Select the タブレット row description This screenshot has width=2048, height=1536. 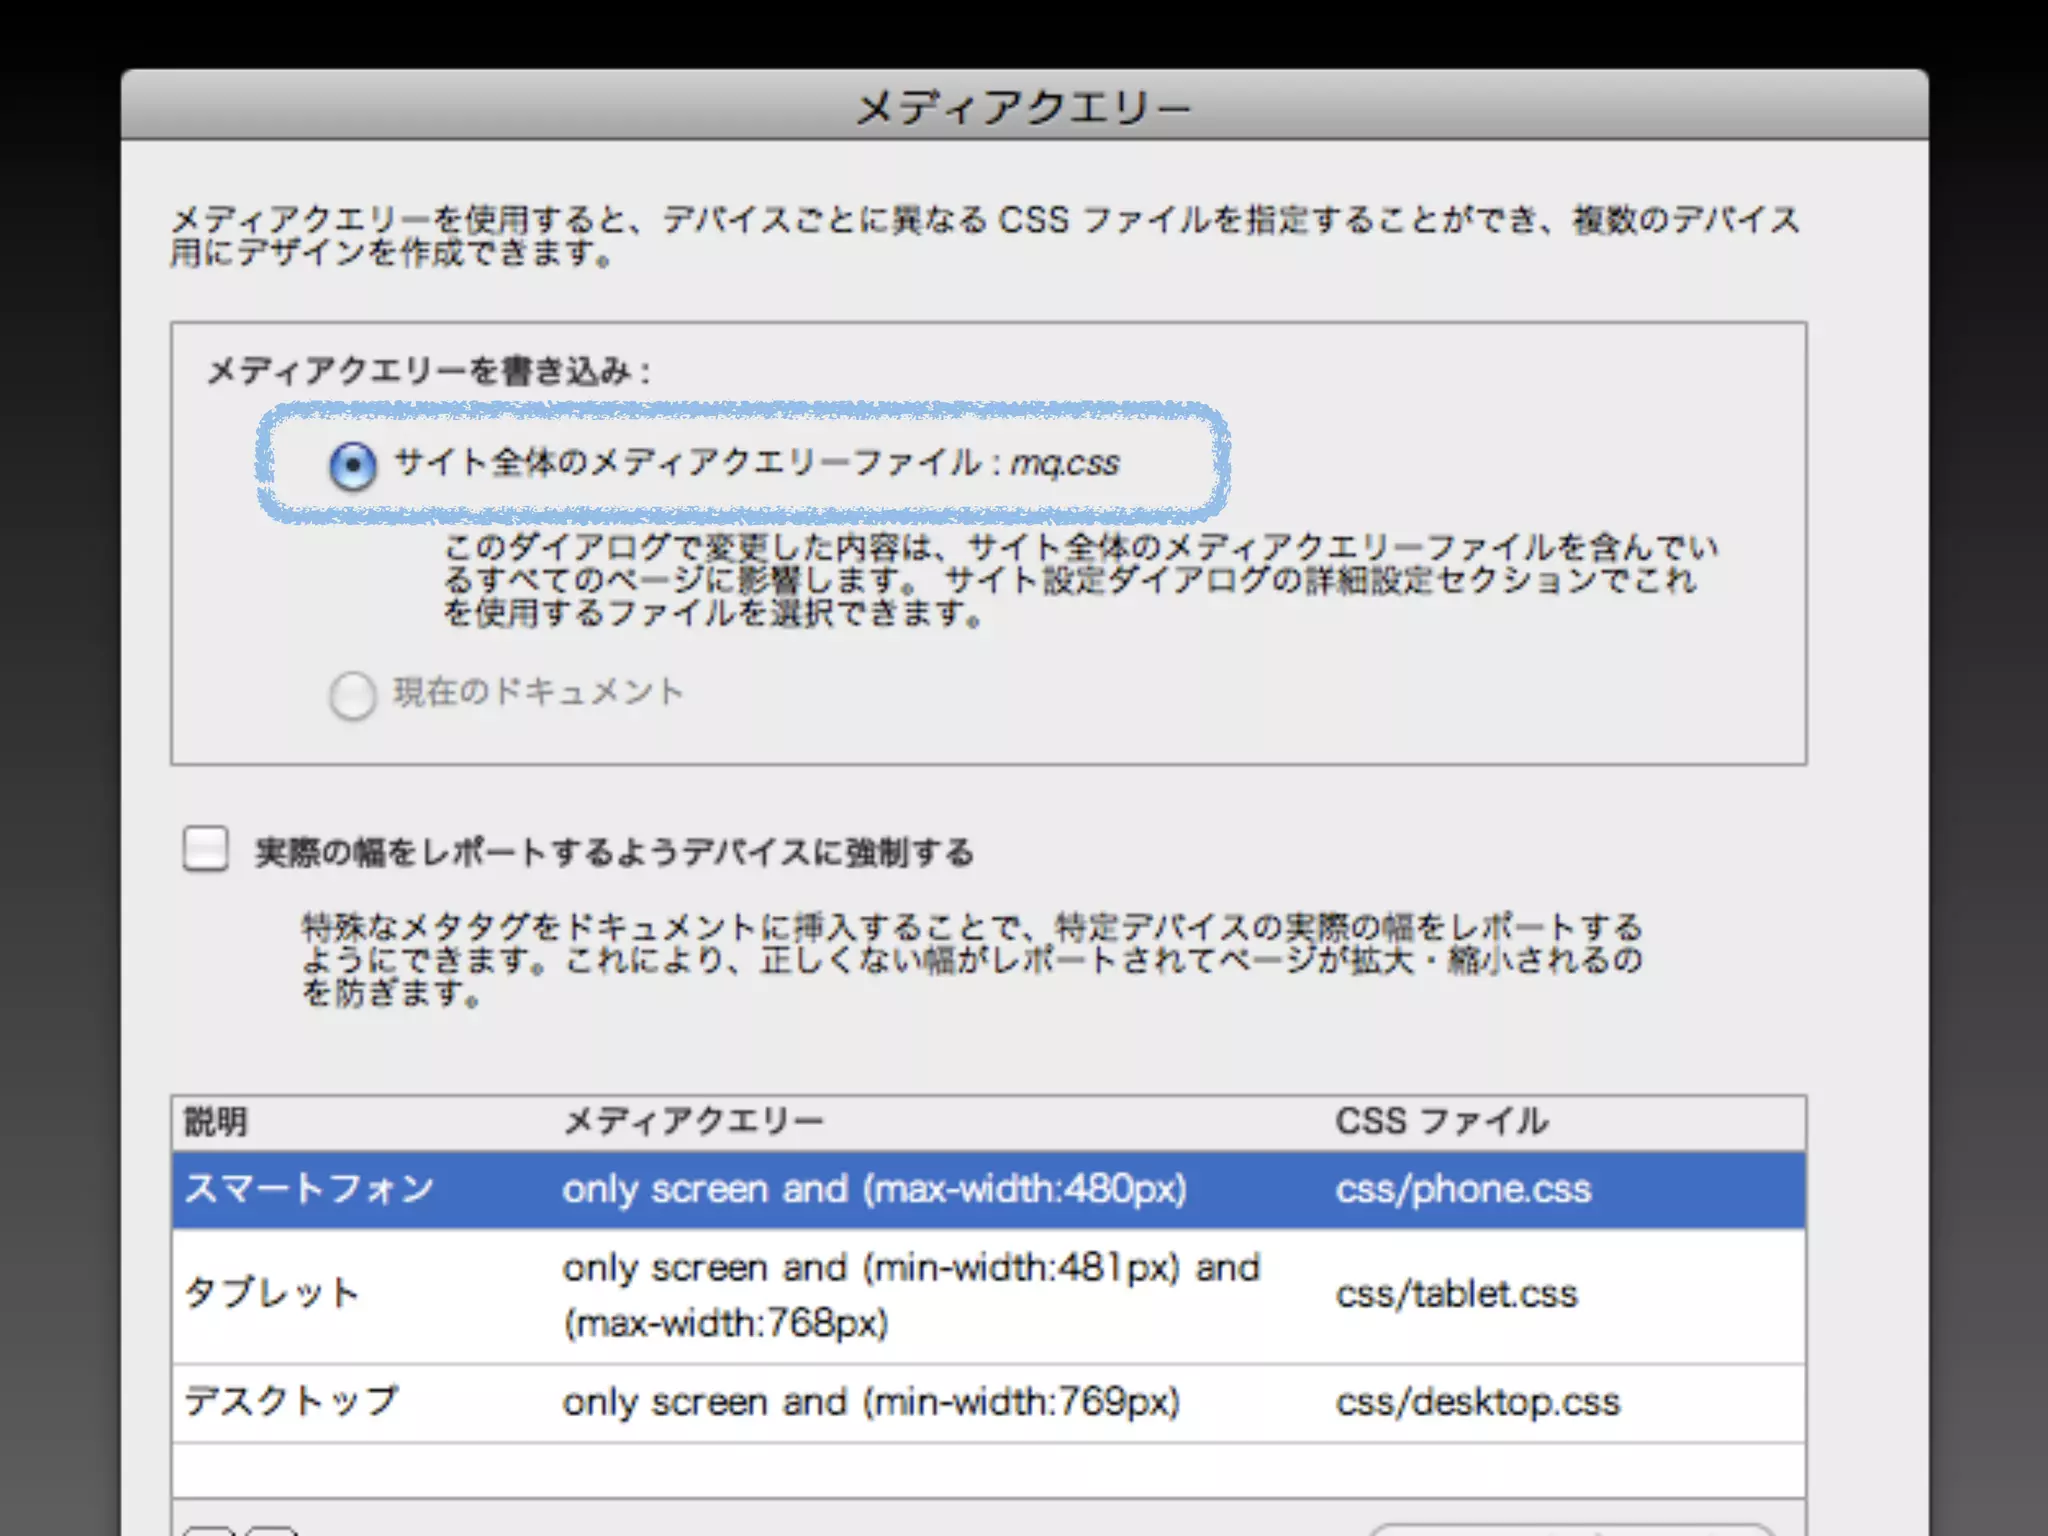(272, 1293)
